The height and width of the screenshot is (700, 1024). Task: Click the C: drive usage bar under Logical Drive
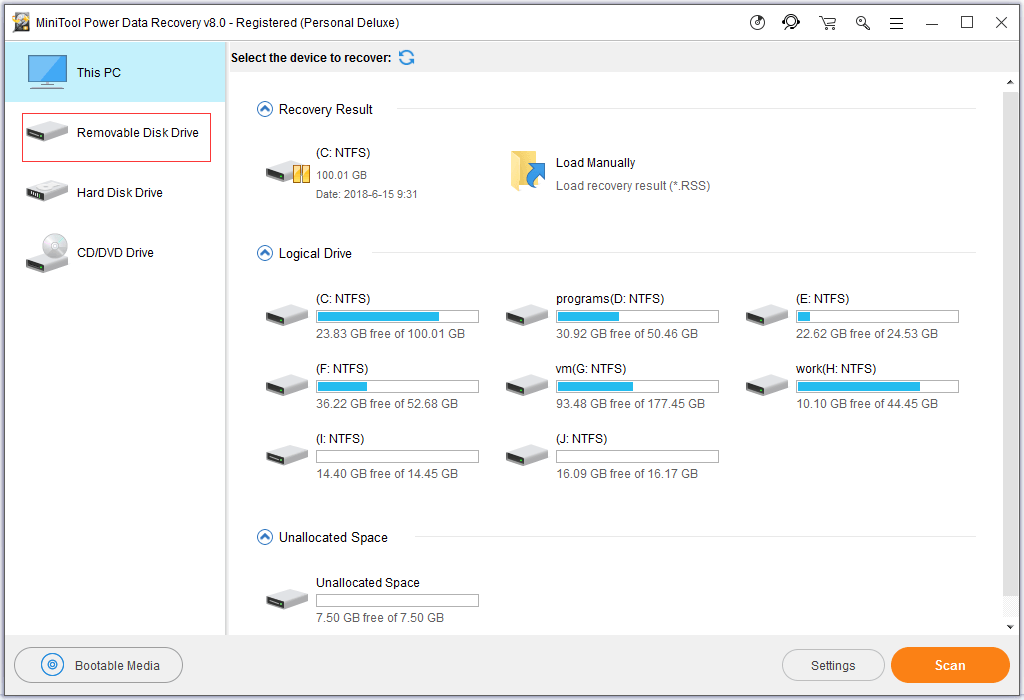pyautogui.click(x=397, y=317)
